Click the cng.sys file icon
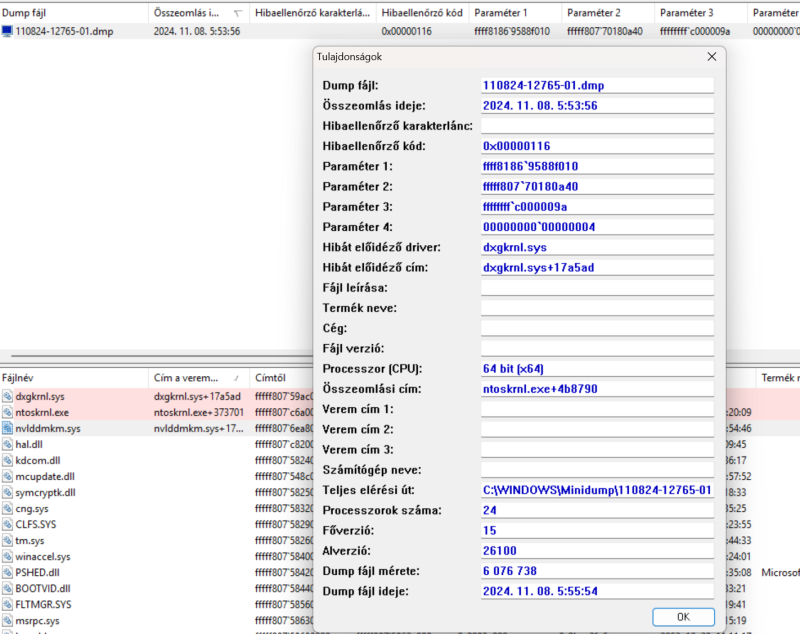This screenshot has width=800, height=634. pyautogui.click(x=7, y=509)
